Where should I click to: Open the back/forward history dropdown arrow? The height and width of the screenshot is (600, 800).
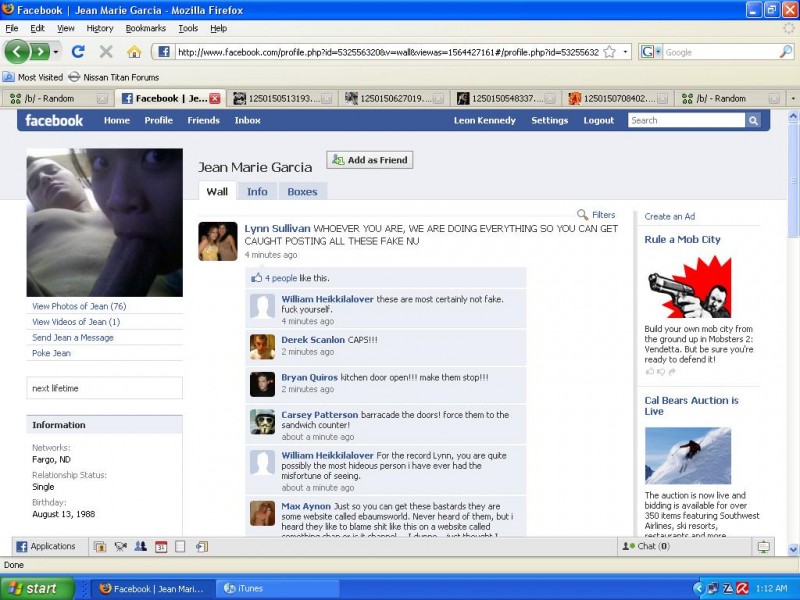(x=56, y=52)
